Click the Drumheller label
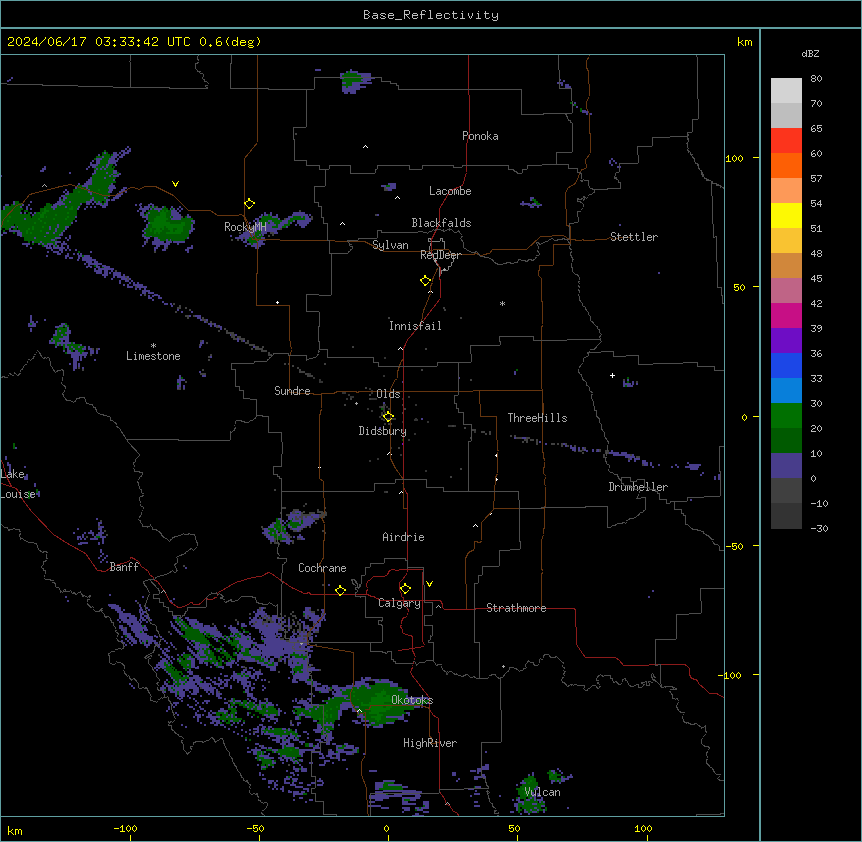 pos(638,487)
